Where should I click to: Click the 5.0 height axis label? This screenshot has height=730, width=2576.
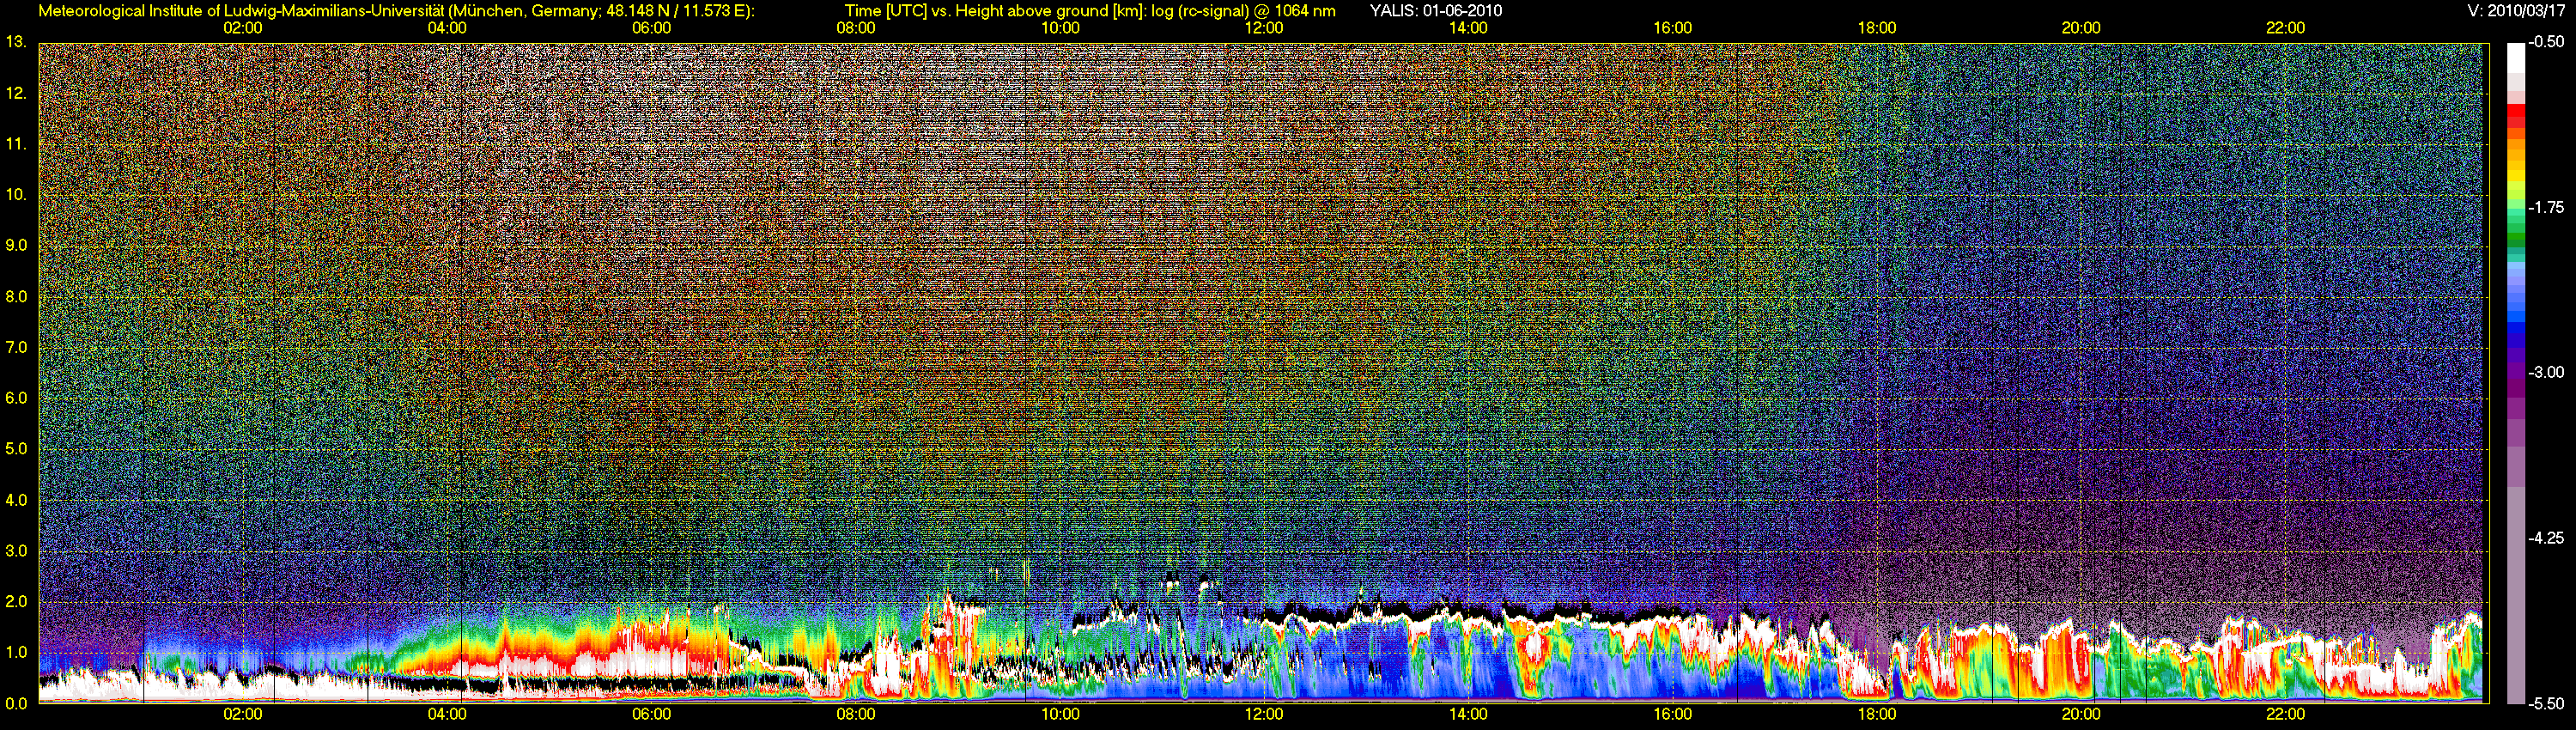pyautogui.click(x=15, y=449)
